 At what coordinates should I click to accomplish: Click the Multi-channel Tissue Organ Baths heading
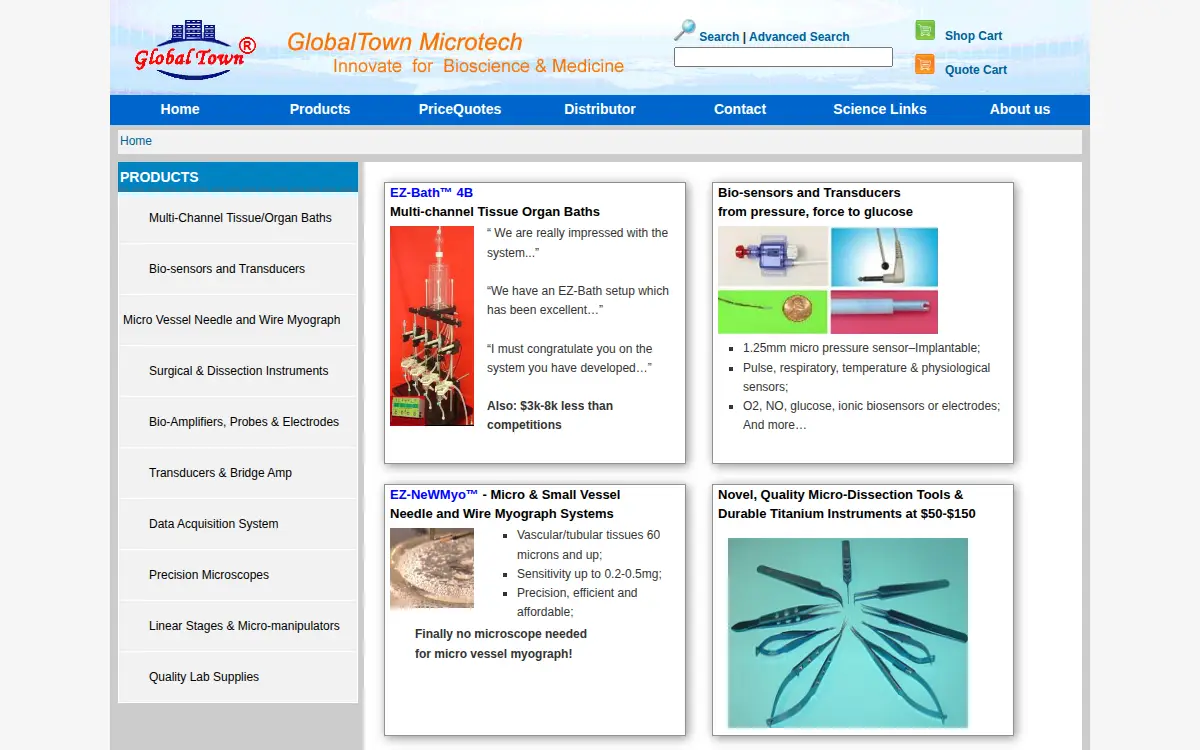point(495,212)
